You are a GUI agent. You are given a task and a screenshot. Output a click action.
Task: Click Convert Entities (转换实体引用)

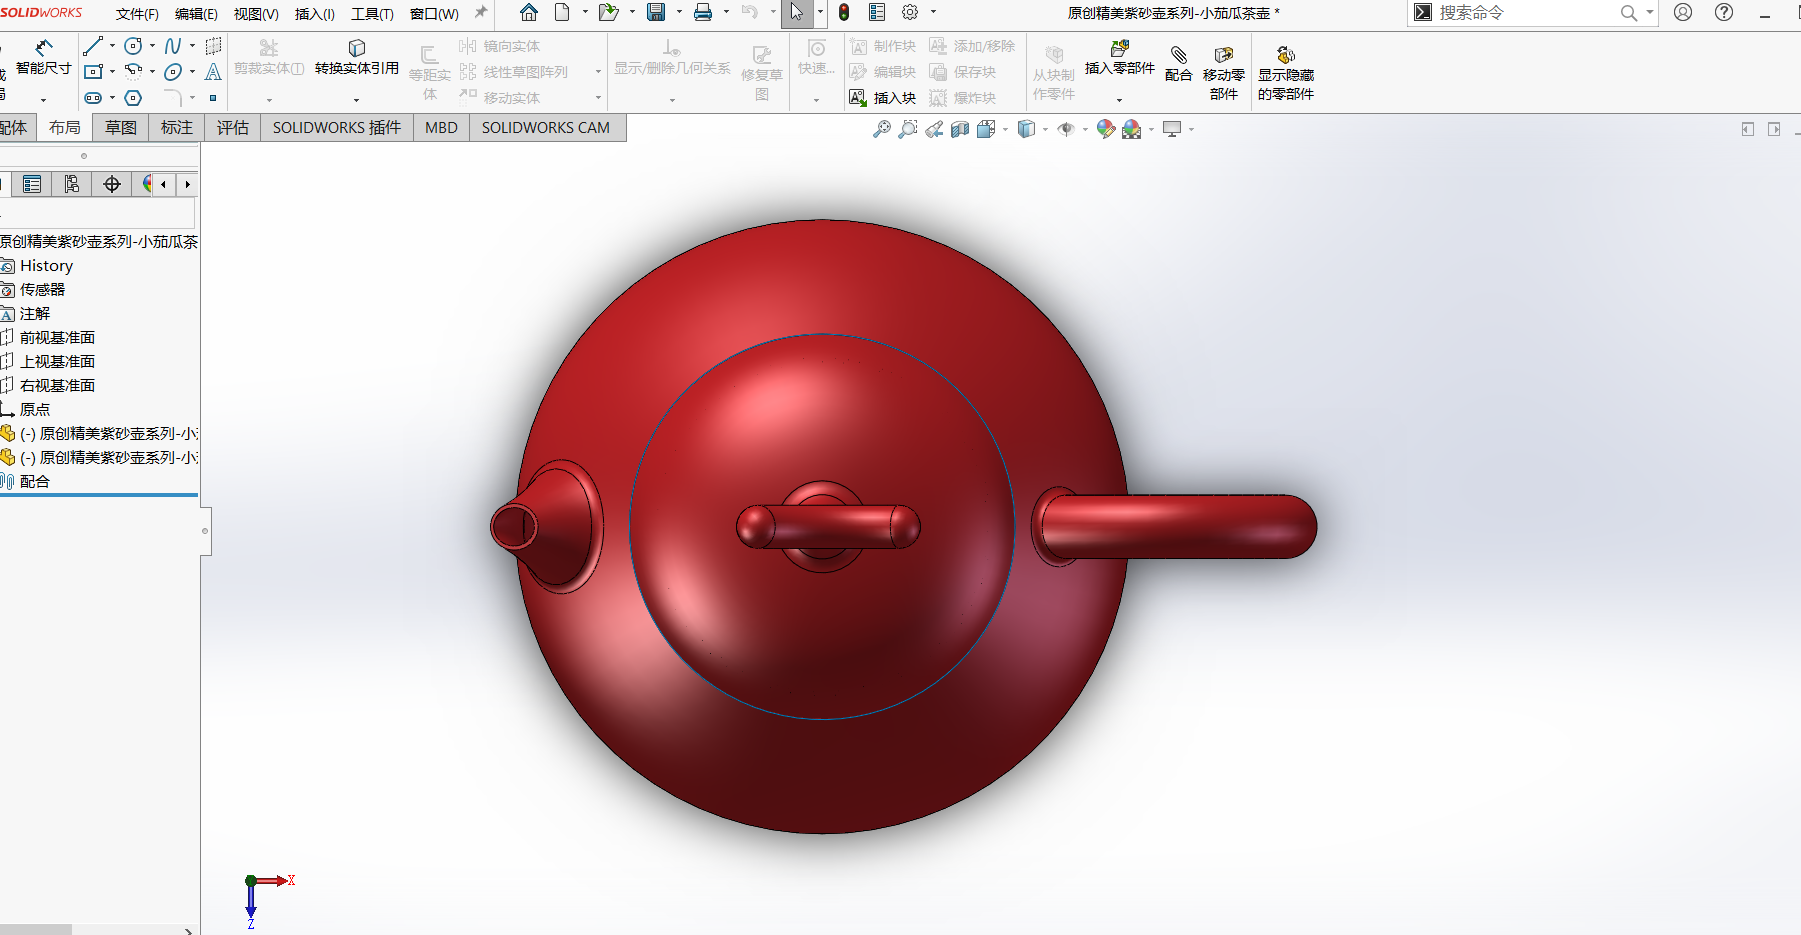[x=357, y=58]
